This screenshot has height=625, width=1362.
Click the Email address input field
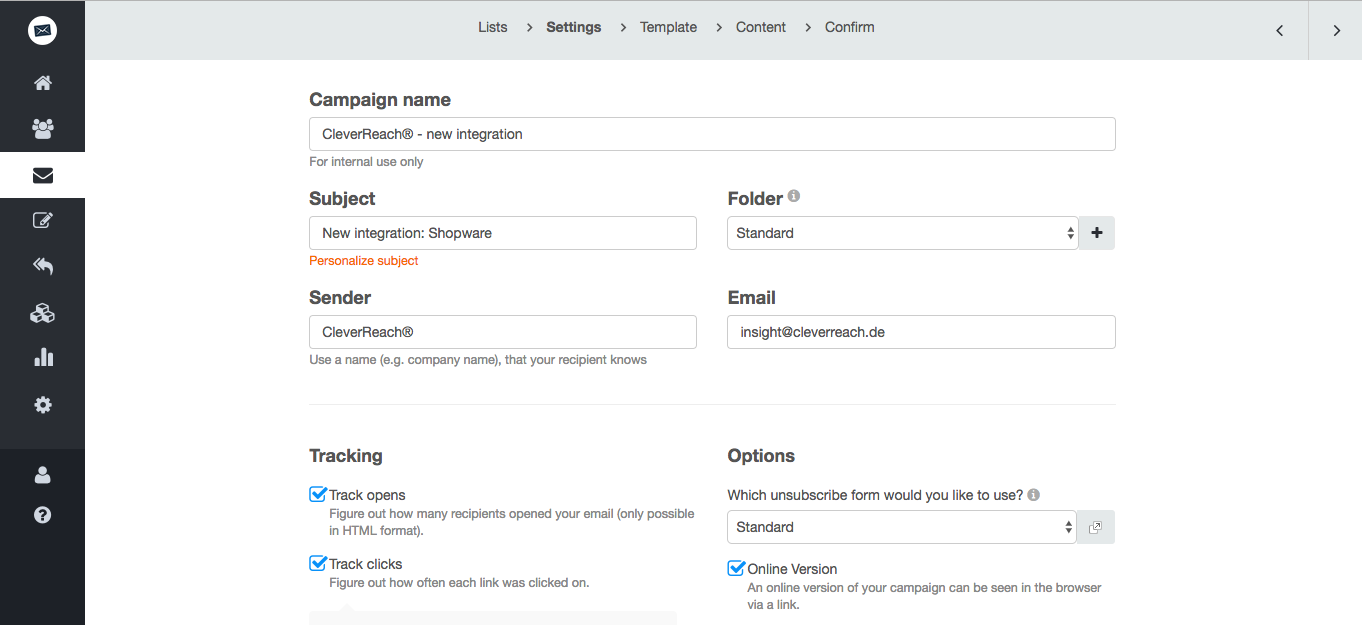click(921, 332)
